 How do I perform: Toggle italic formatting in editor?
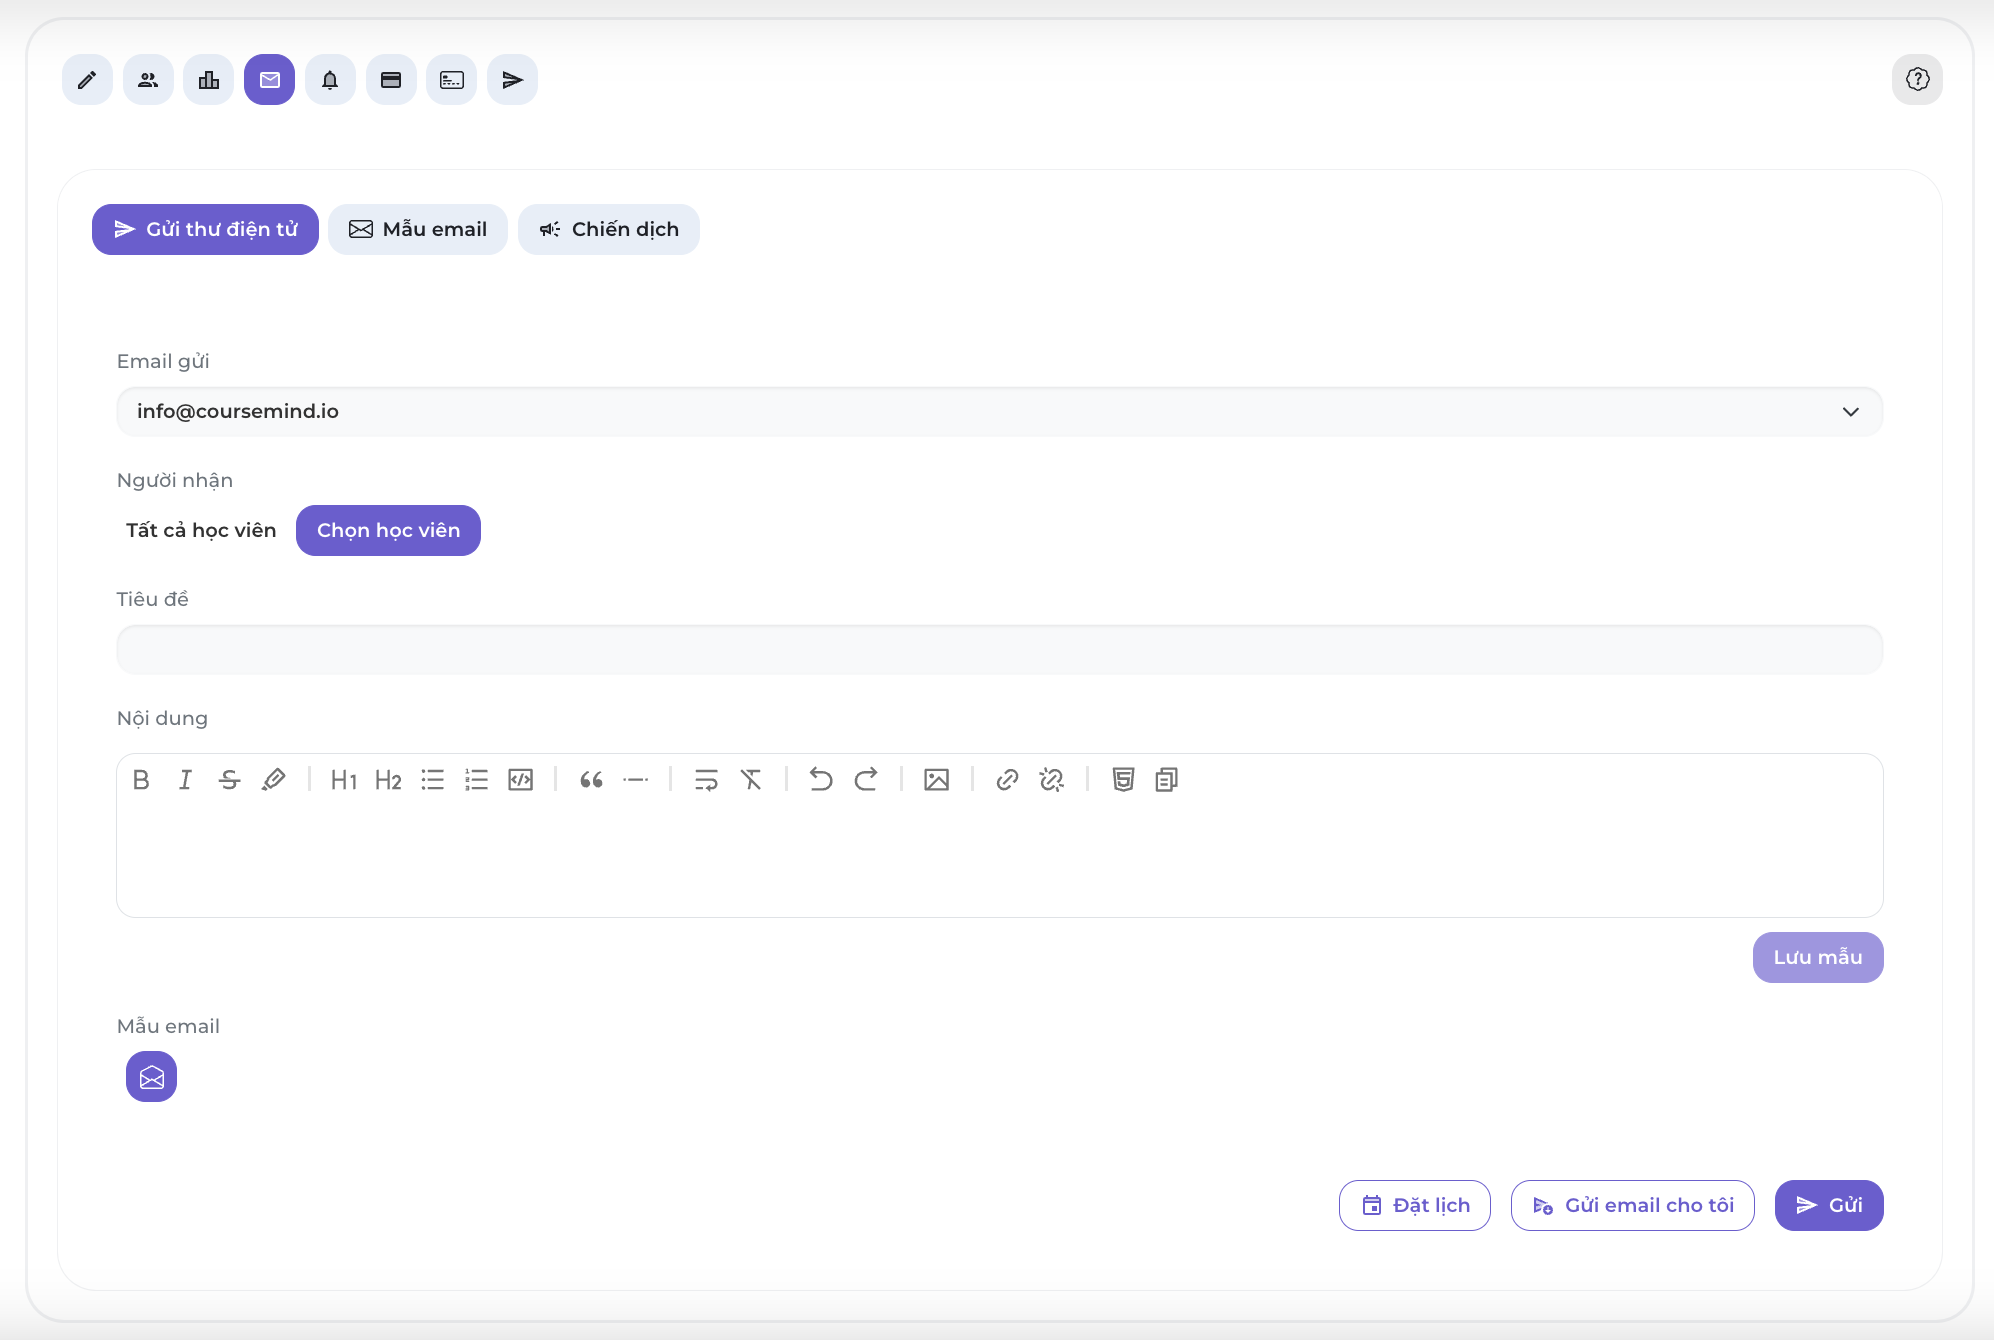tap(185, 780)
